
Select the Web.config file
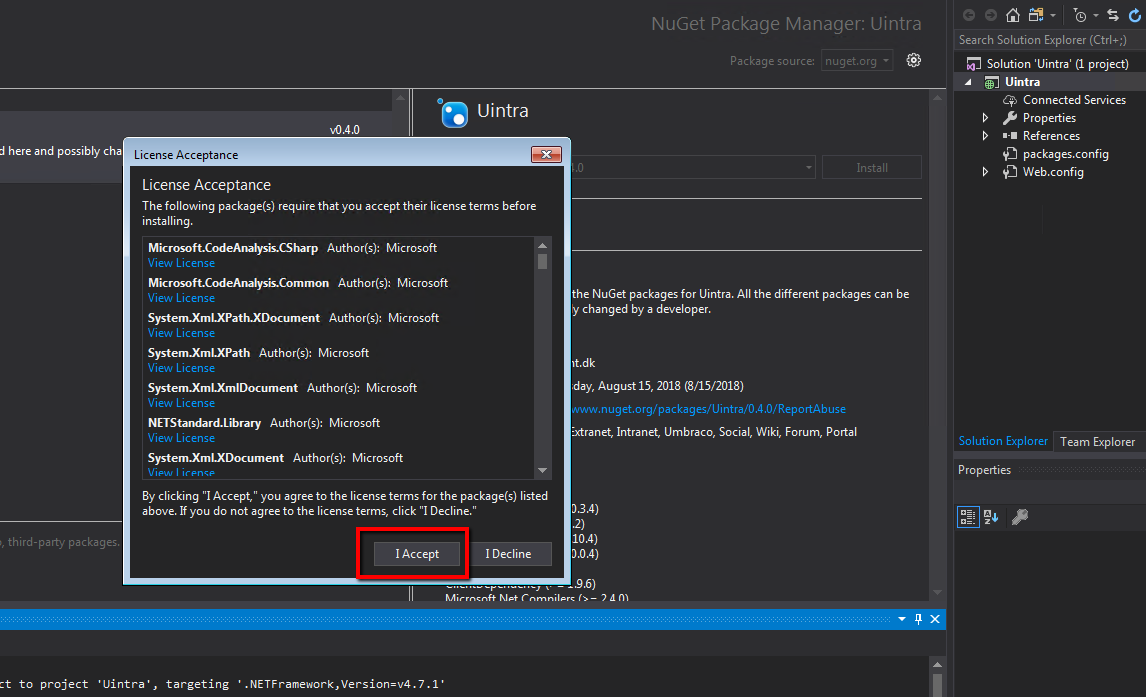coord(1052,172)
